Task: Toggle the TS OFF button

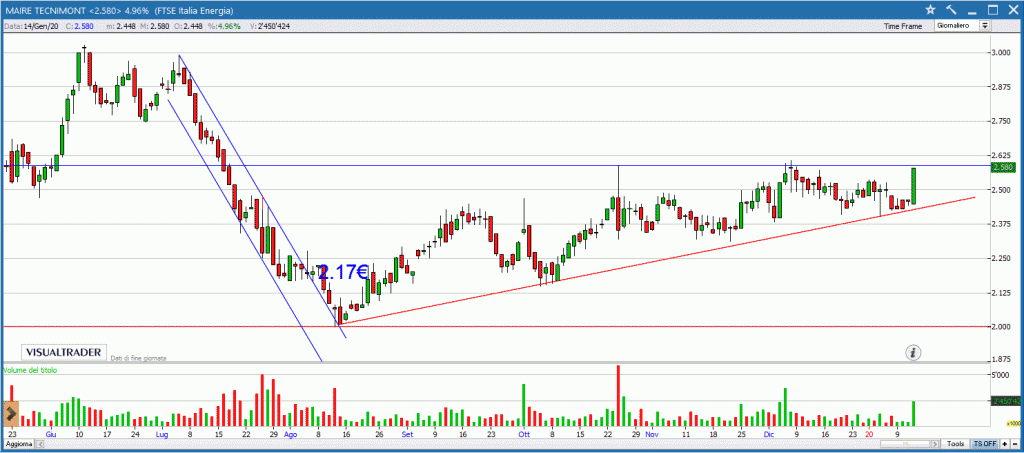Action: point(985,443)
